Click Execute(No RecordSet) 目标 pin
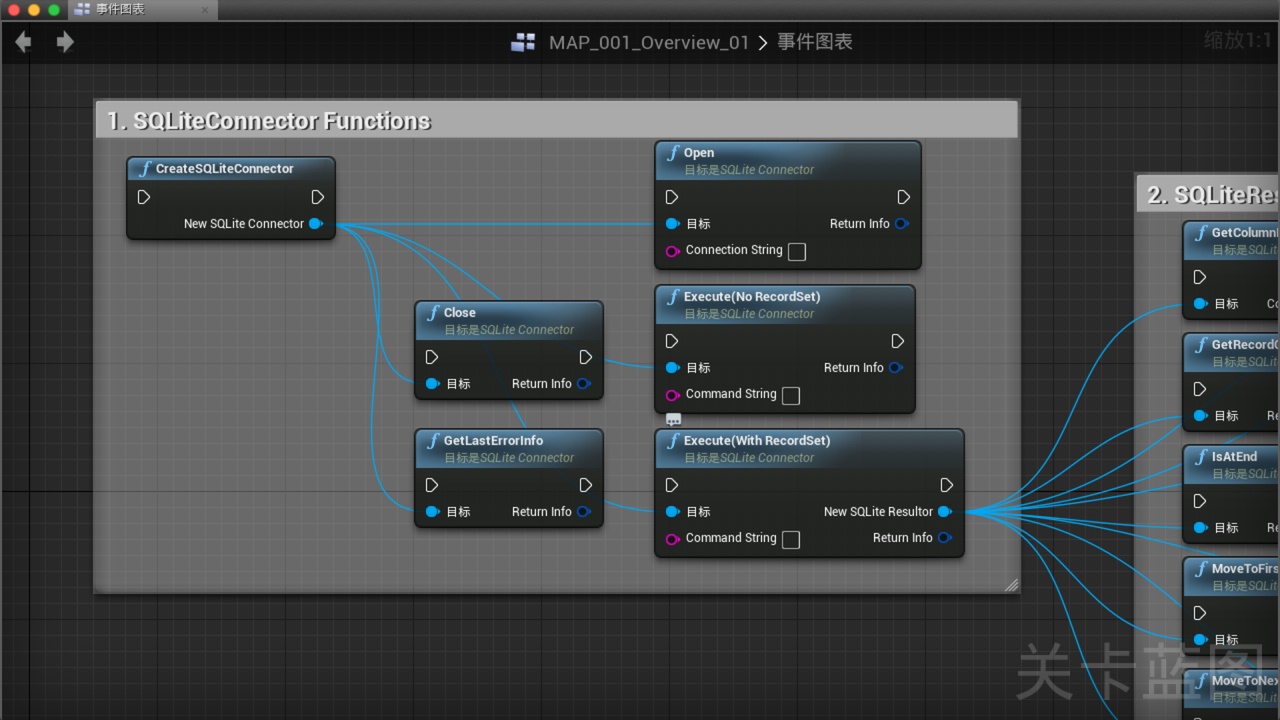Screen dimensions: 1280x720 pyautogui.click(x=672, y=368)
